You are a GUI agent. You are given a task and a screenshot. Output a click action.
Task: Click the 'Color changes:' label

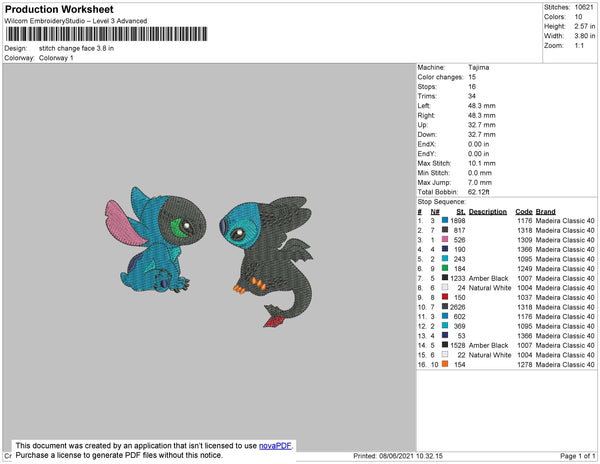[440, 77]
